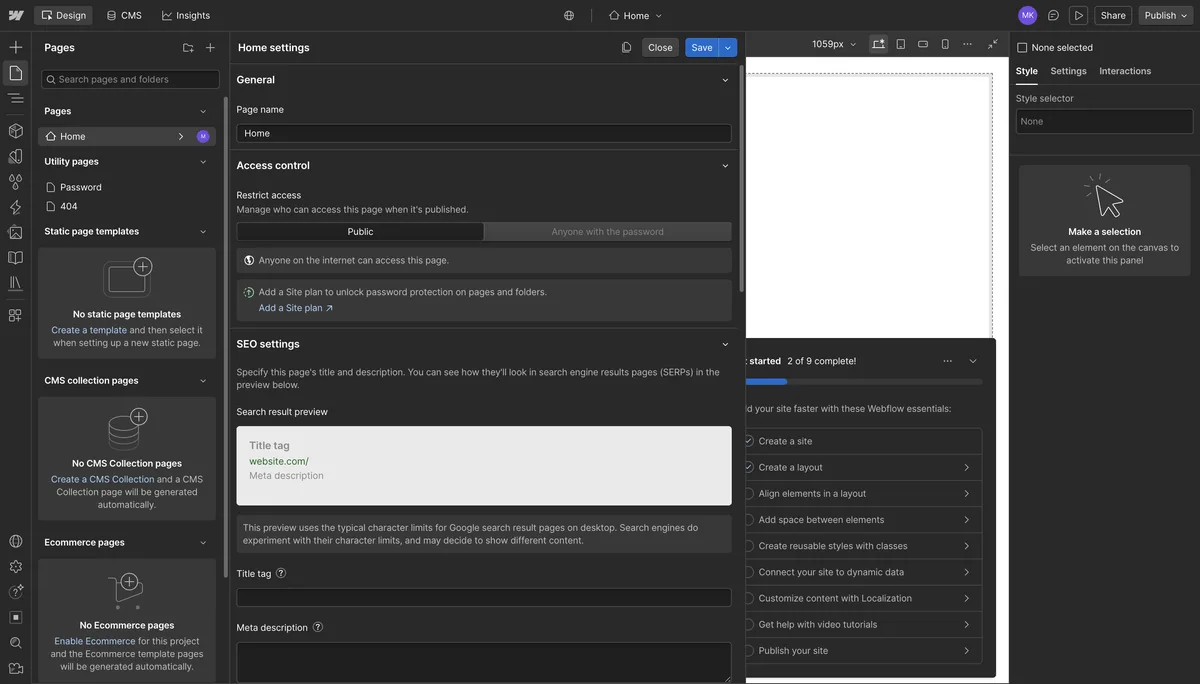Click the Preview play icon
This screenshot has height=684, width=1200.
click(x=1078, y=15)
